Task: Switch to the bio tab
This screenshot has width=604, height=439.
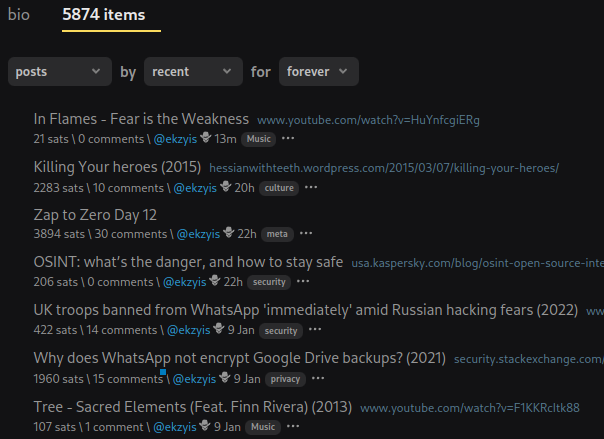Action: click(x=19, y=15)
